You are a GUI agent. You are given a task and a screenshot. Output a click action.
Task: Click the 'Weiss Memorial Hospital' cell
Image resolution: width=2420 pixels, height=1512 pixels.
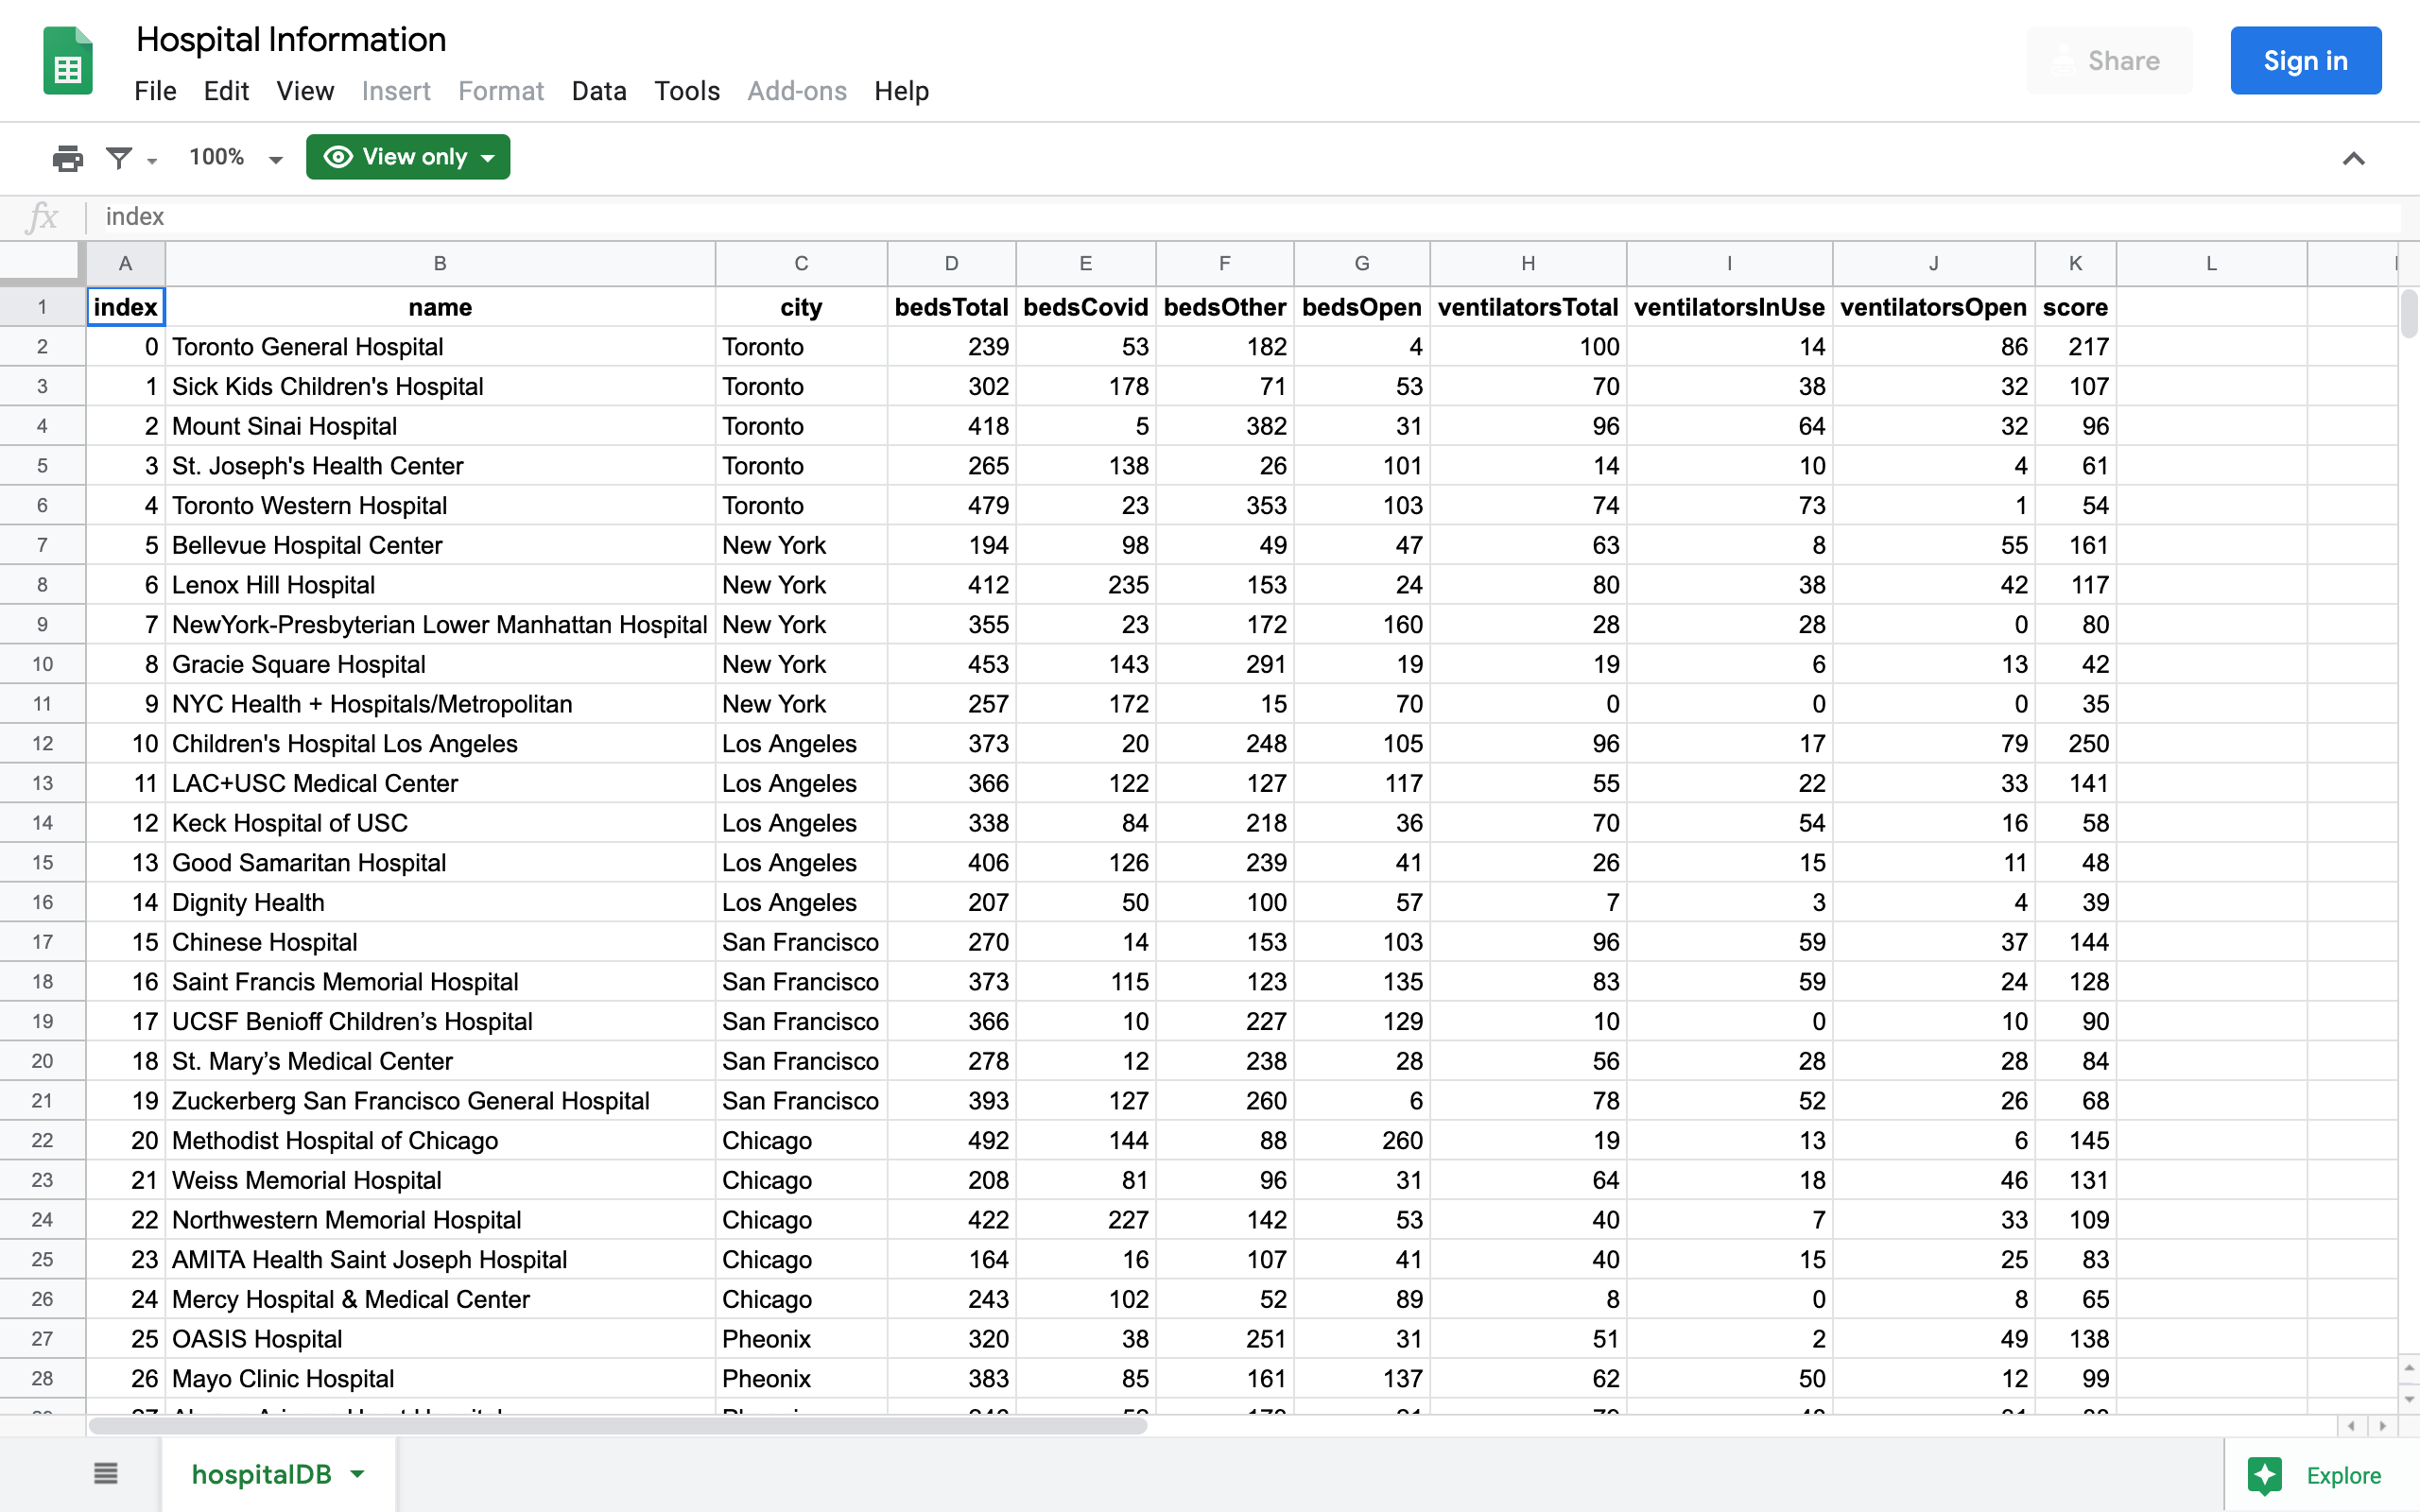click(440, 1180)
